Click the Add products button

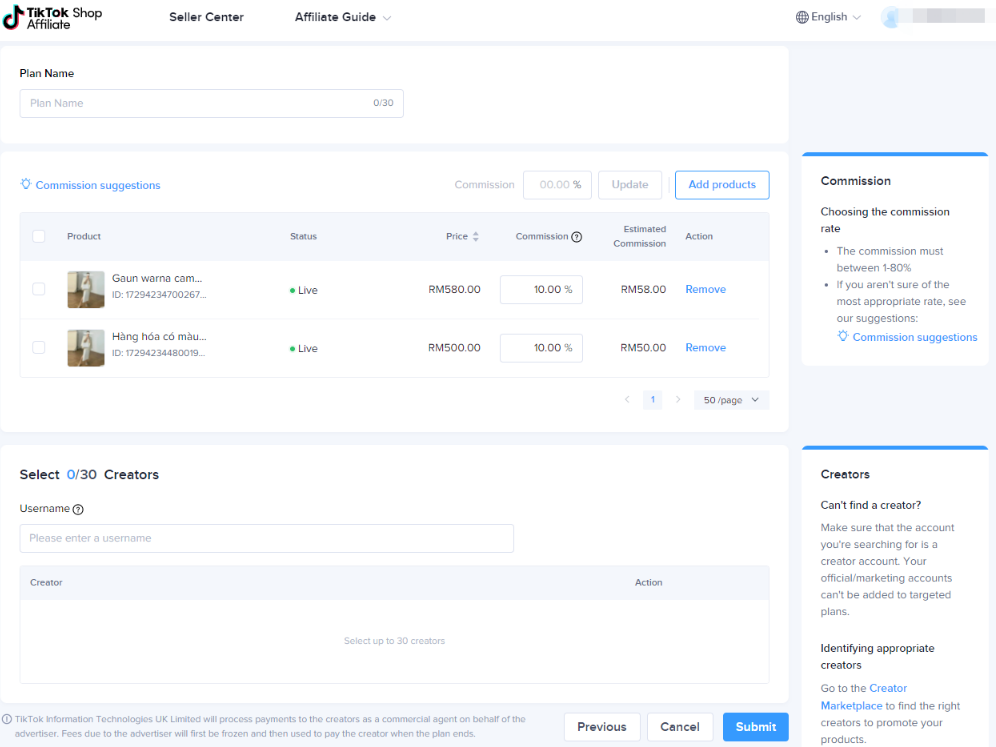tap(722, 185)
